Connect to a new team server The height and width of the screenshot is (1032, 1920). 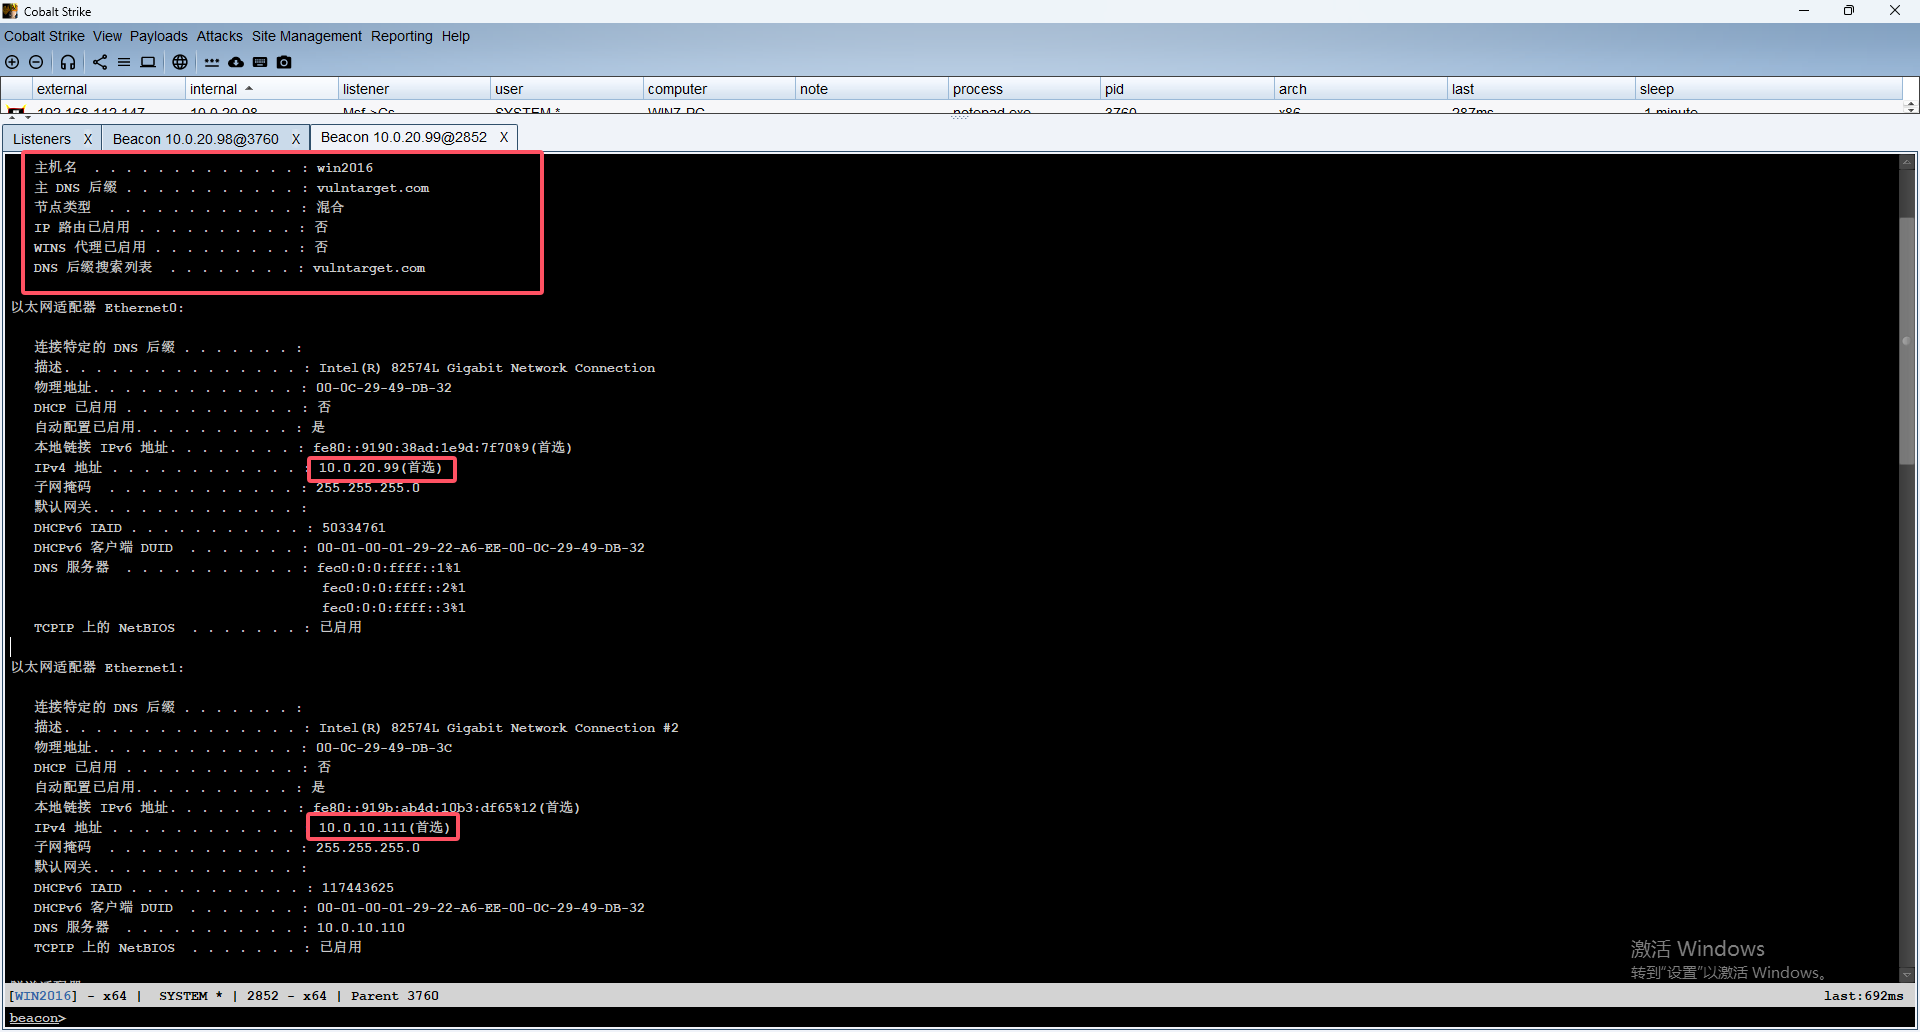coord(12,62)
